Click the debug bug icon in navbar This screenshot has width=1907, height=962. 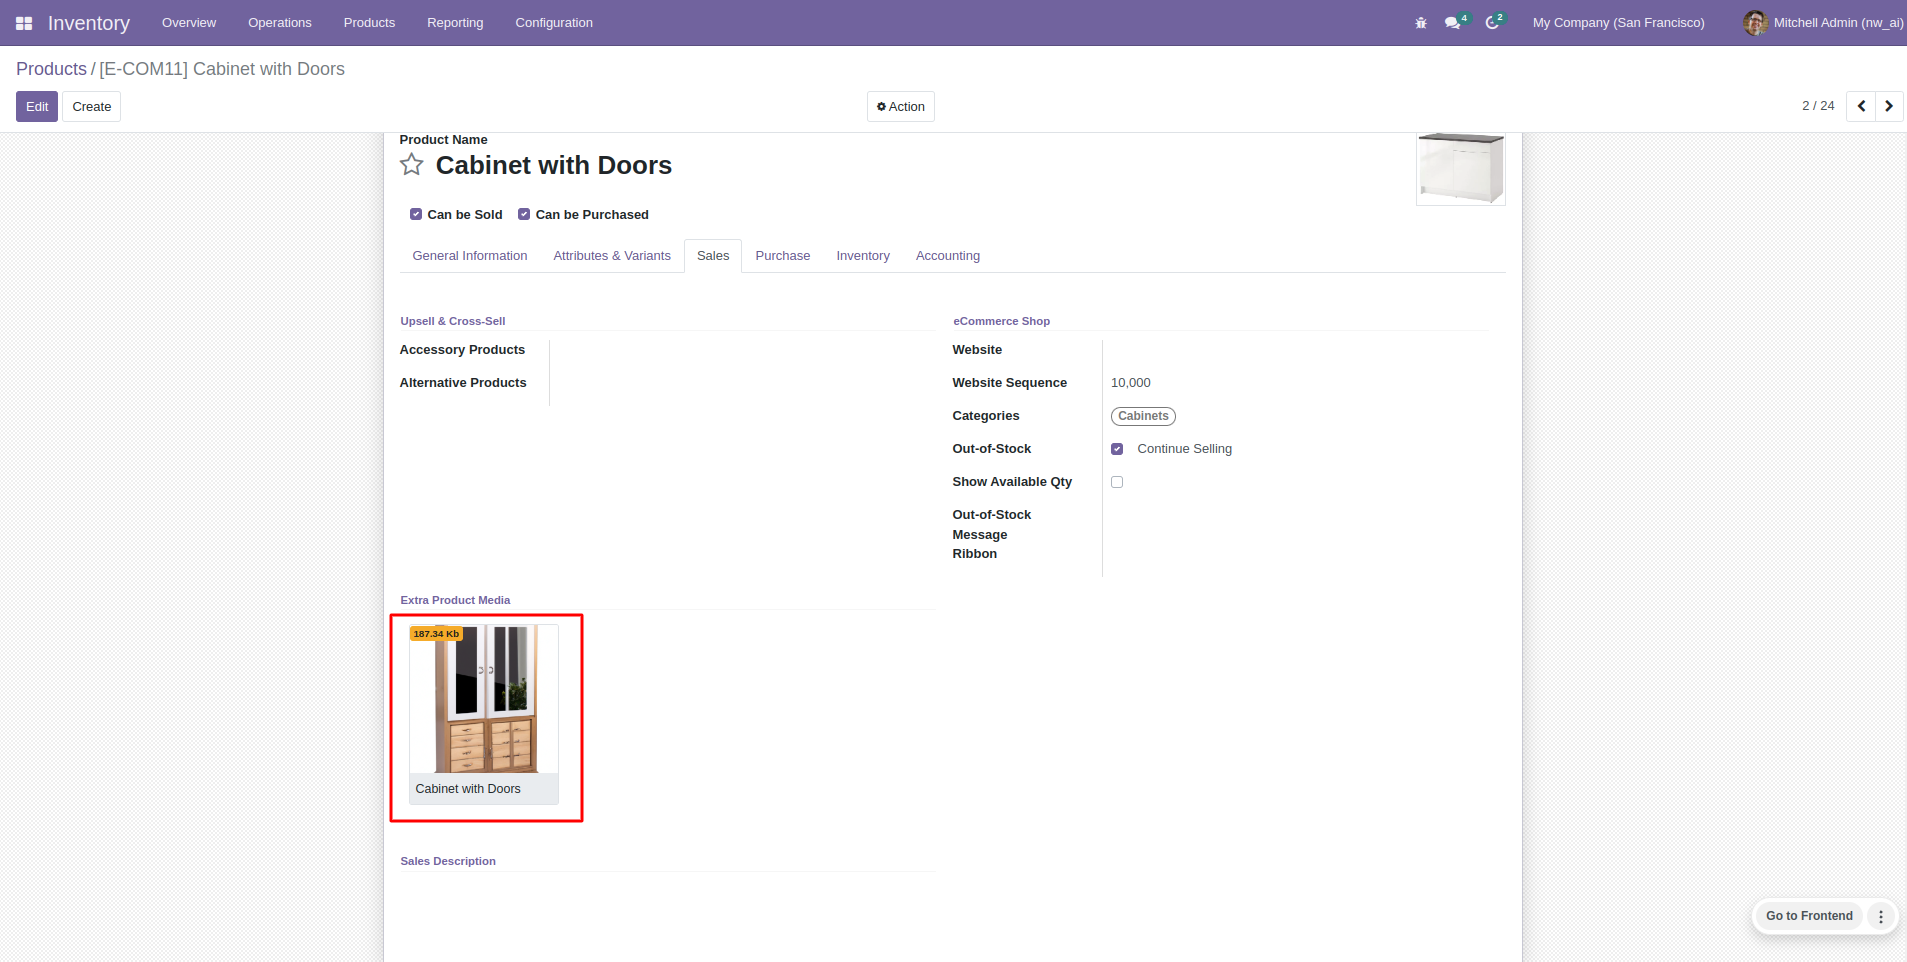(1421, 23)
